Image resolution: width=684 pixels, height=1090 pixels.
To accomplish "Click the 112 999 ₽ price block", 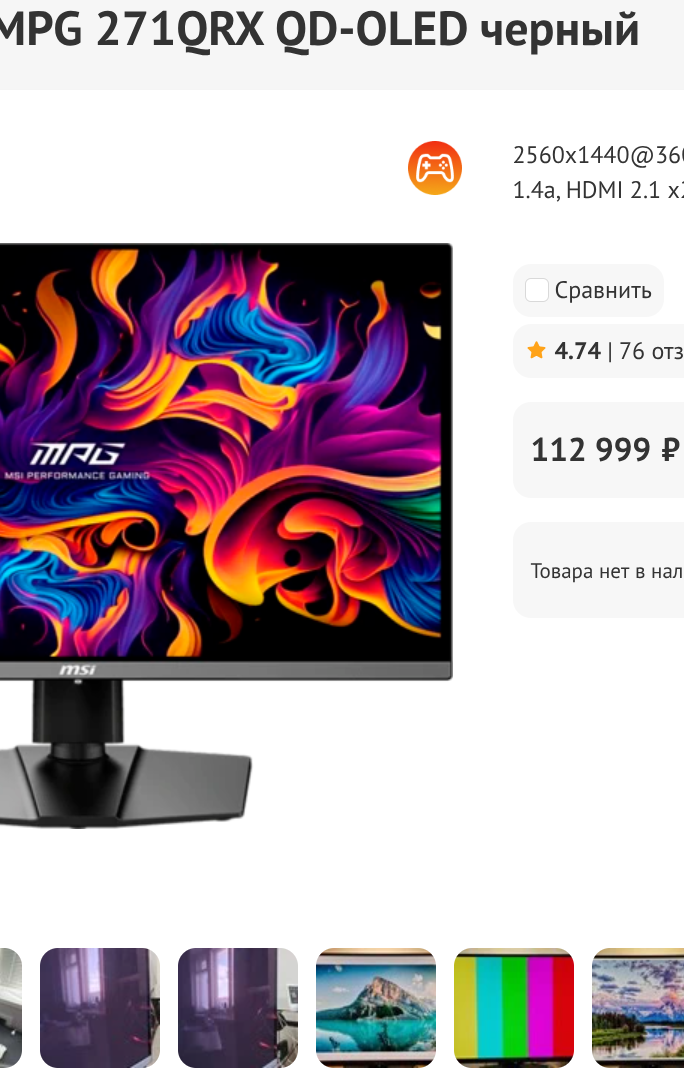I will coord(598,450).
